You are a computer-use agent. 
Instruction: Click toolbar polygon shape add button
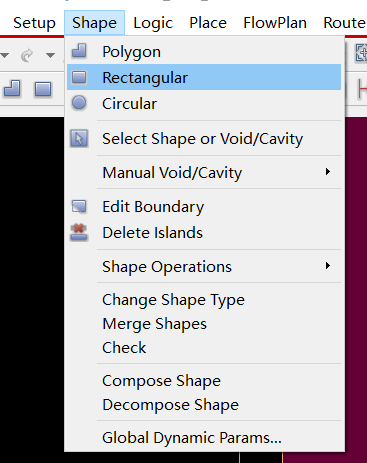tap(12, 89)
